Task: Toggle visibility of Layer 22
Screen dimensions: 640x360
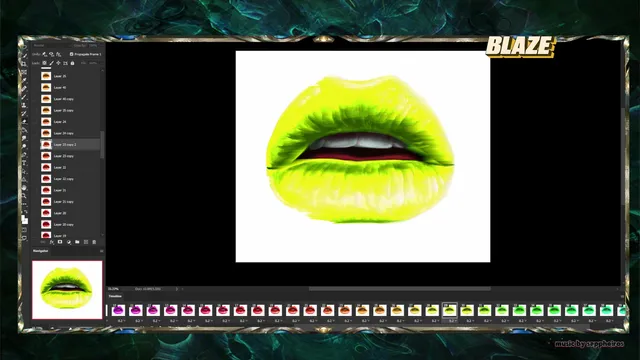Action: tap(36, 167)
